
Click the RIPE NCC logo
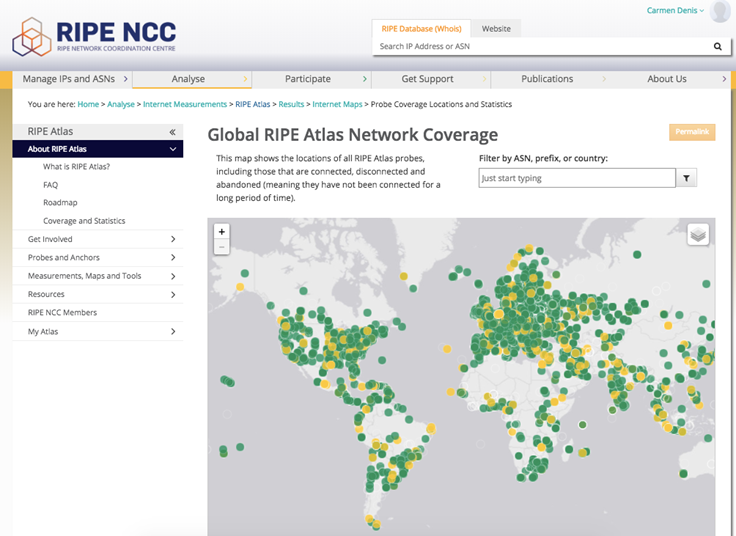click(94, 37)
